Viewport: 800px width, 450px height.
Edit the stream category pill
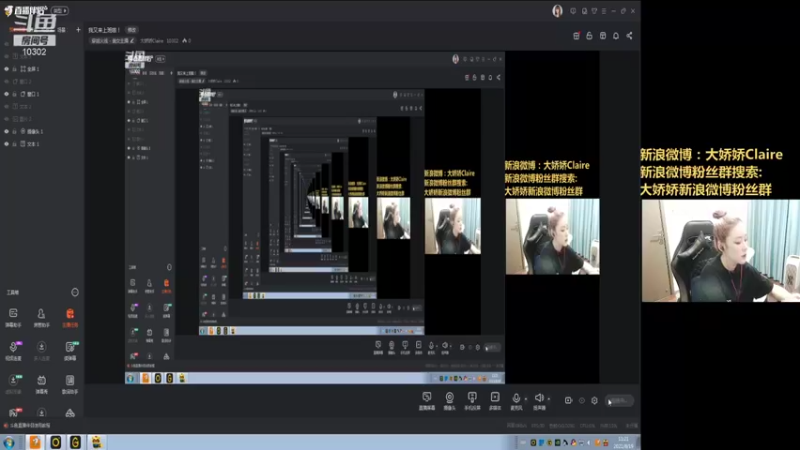[113, 41]
